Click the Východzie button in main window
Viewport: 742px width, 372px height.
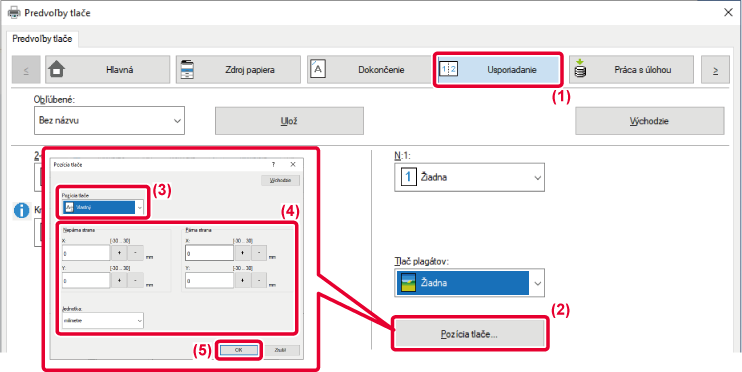(650, 121)
